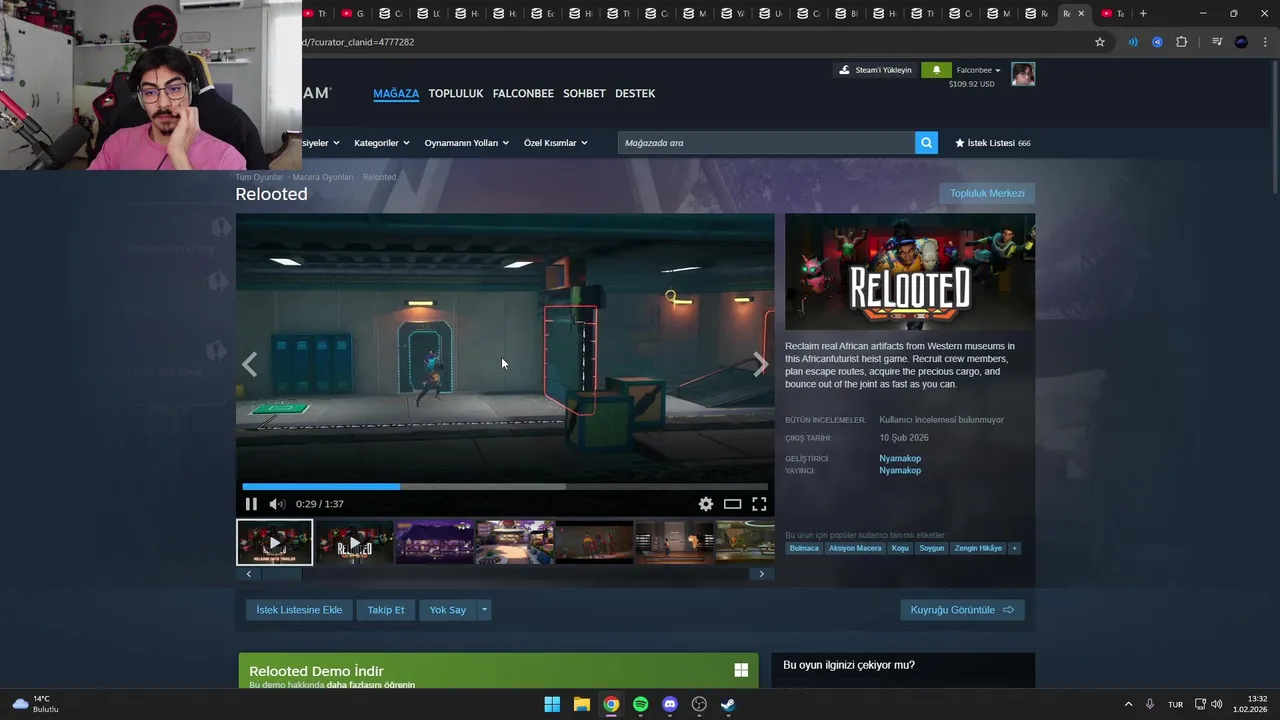Open the İstek Listesi wishlist link
Viewport: 1280px width, 720px height.
pos(992,143)
